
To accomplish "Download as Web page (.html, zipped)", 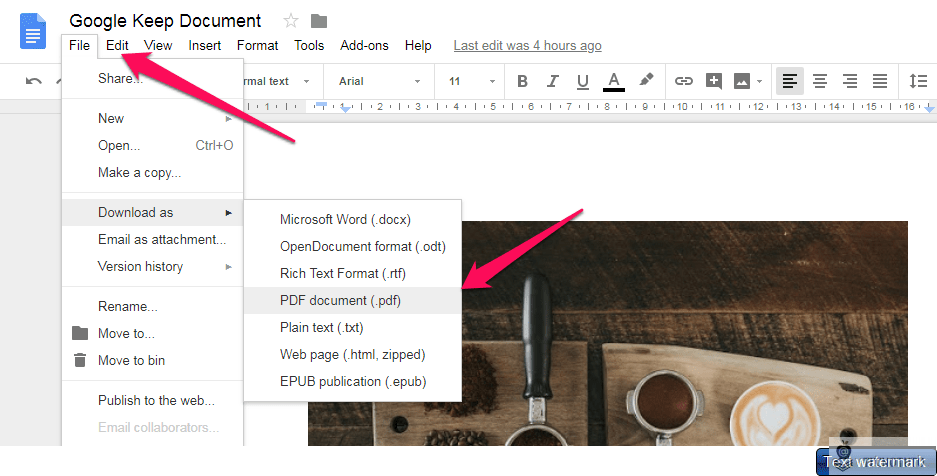I will pyautogui.click(x=353, y=354).
